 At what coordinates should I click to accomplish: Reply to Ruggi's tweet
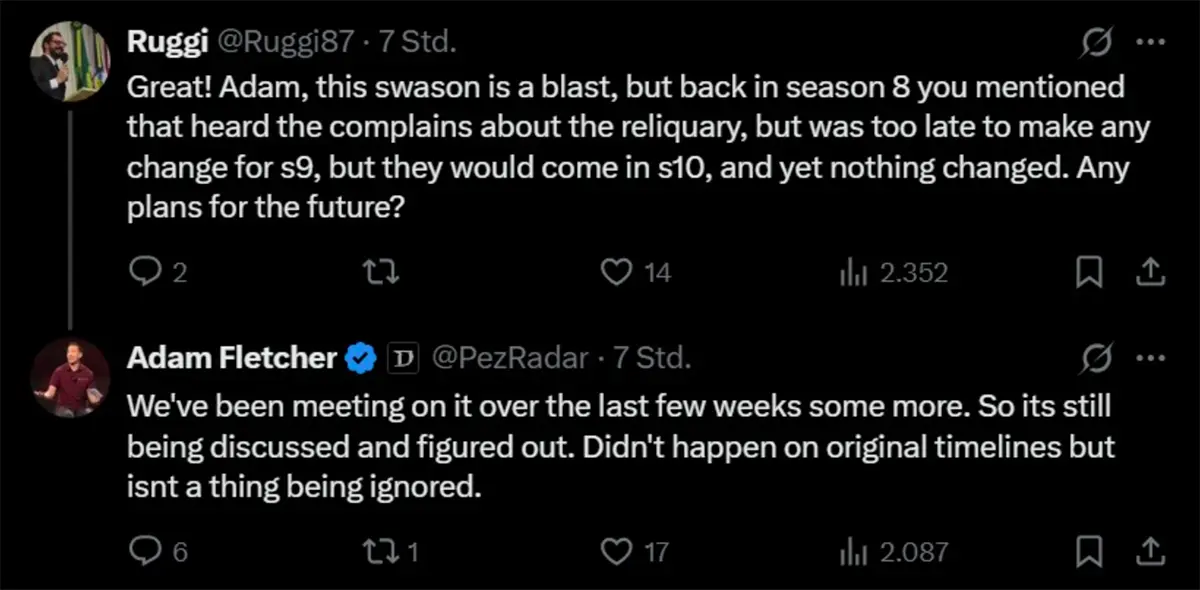146,272
